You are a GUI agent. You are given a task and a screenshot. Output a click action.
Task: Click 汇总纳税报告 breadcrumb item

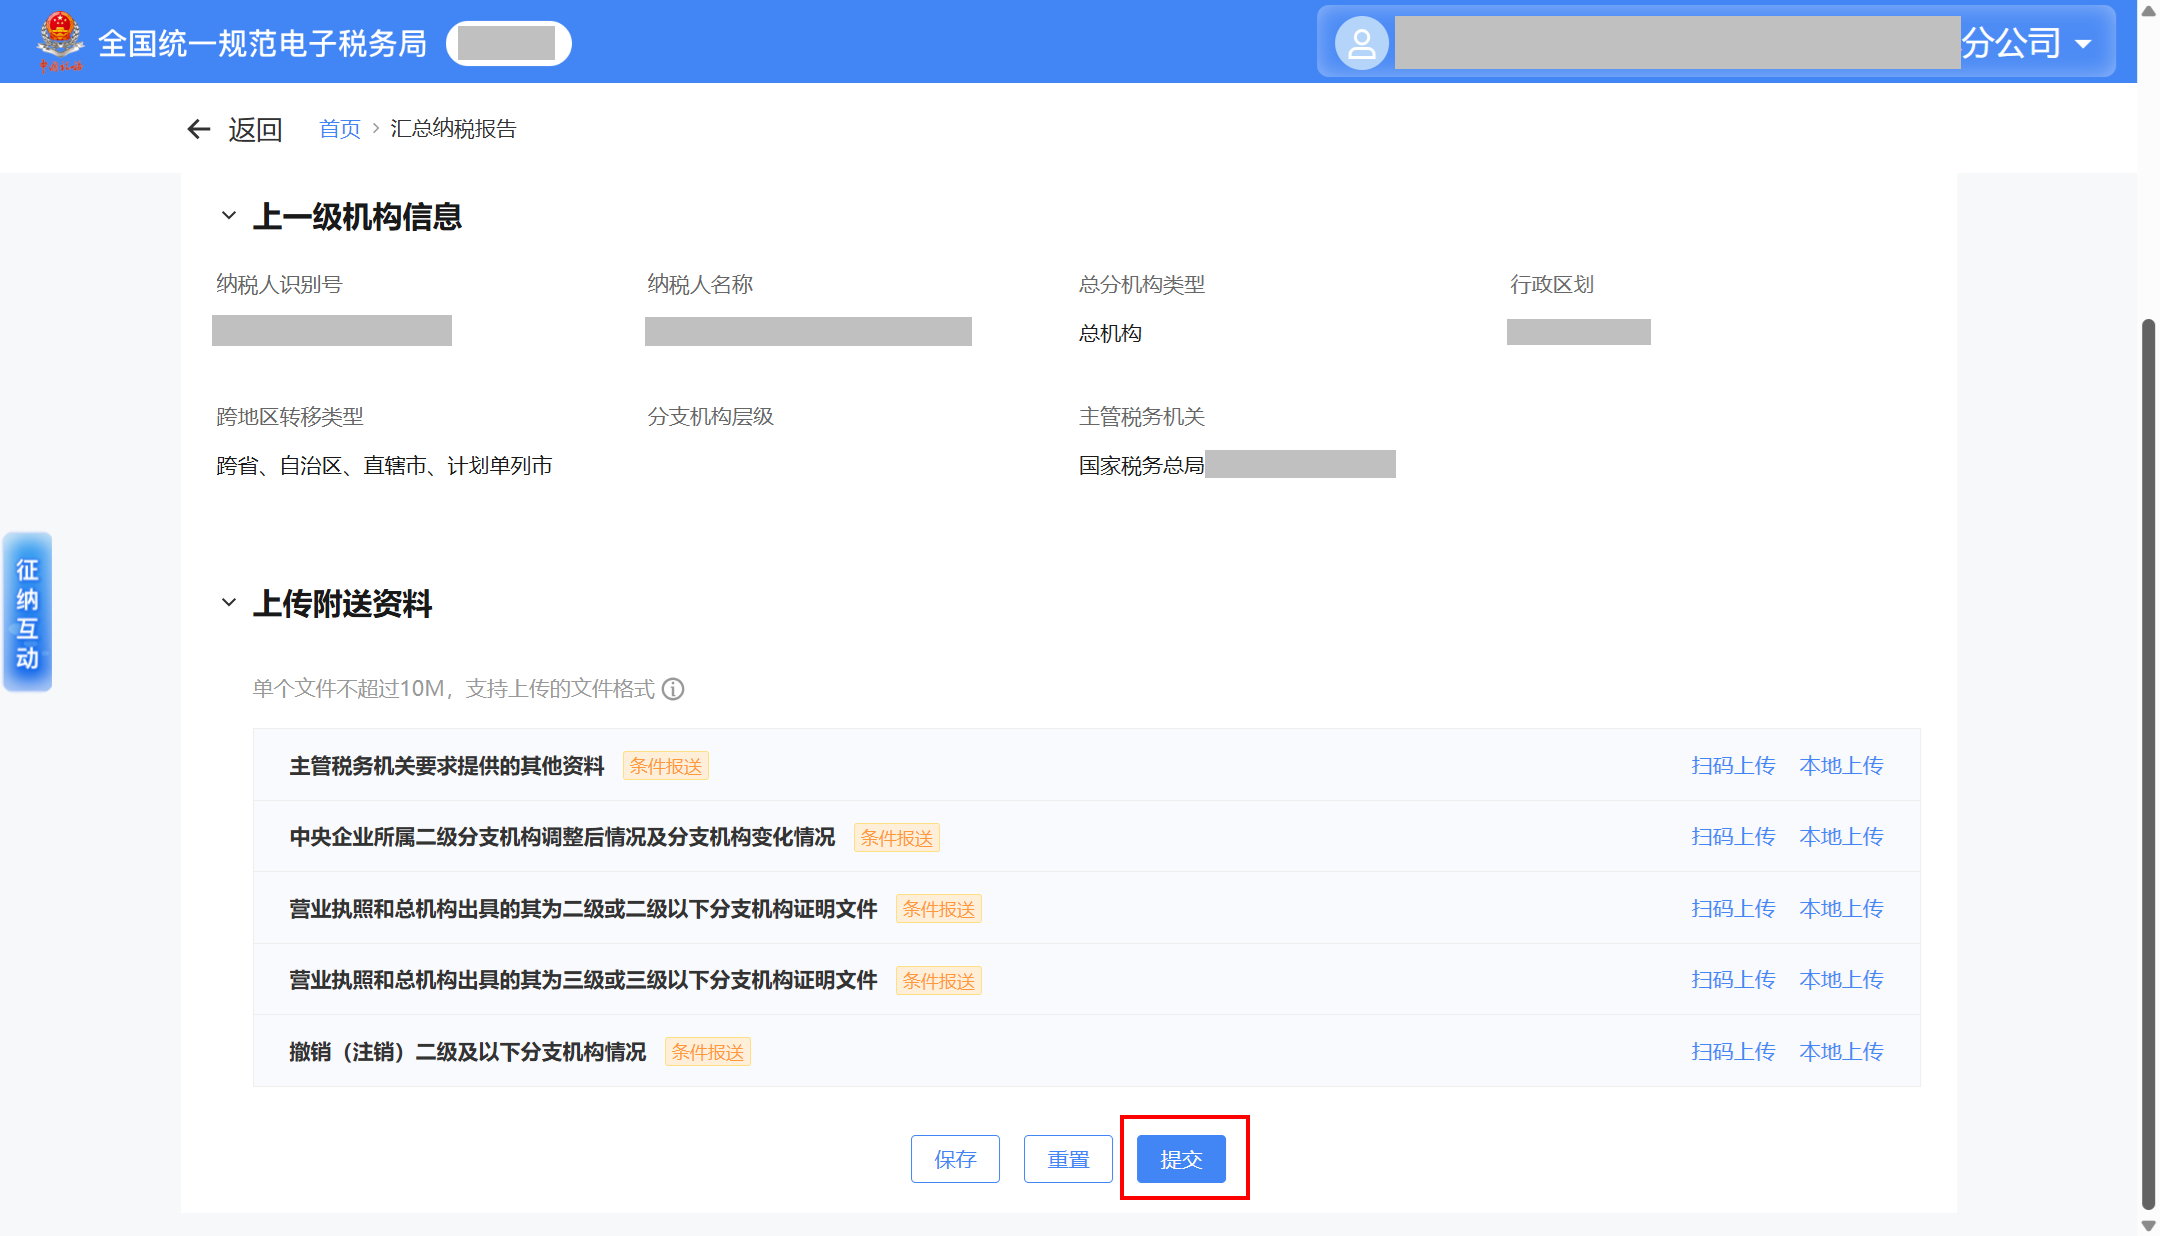tap(453, 129)
